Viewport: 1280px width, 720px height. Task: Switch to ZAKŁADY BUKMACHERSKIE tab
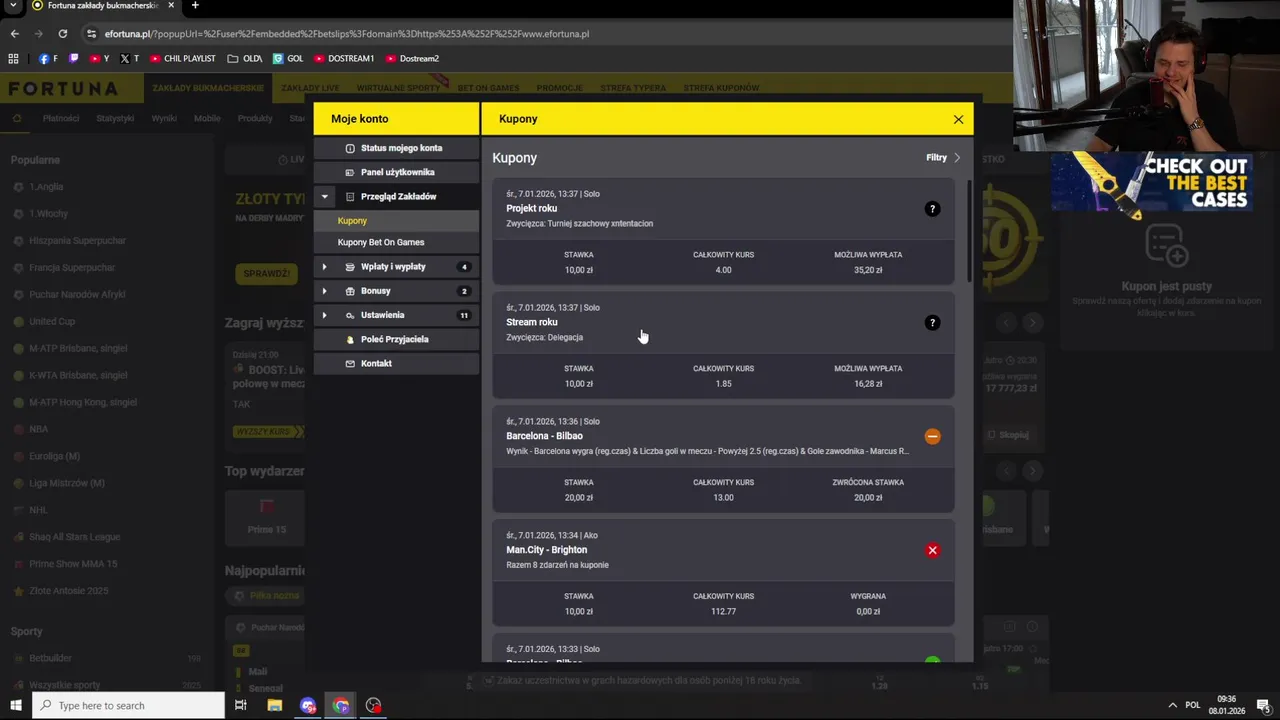[208, 88]
